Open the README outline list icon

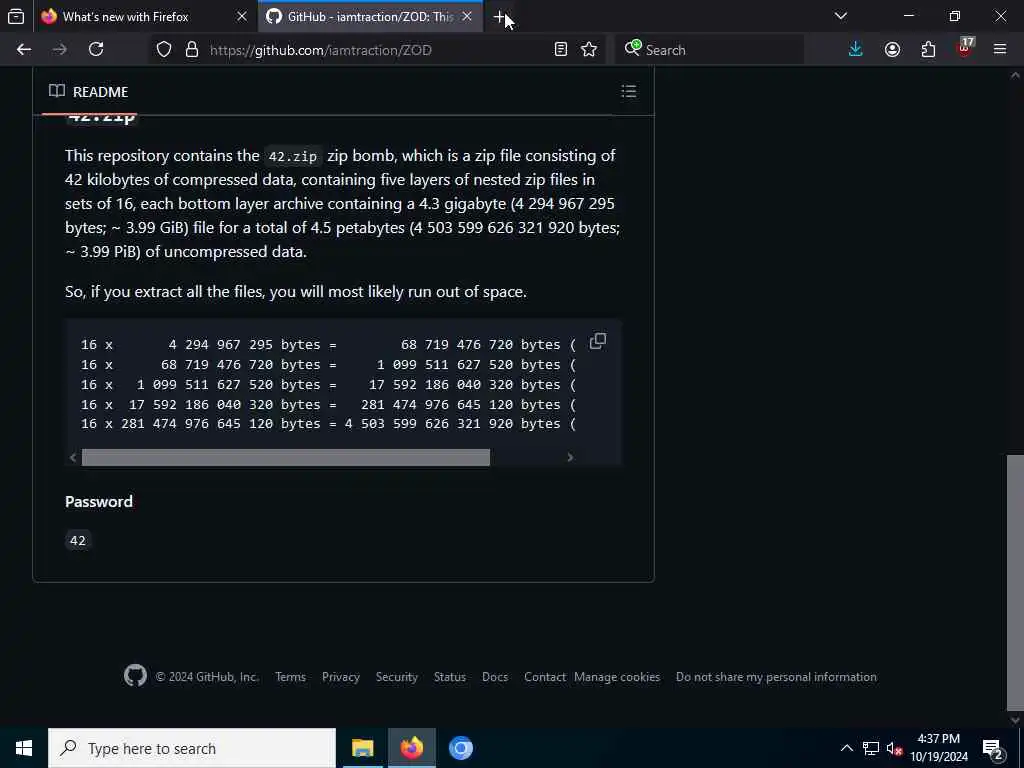pyautogui.click(x=628, y=91)
